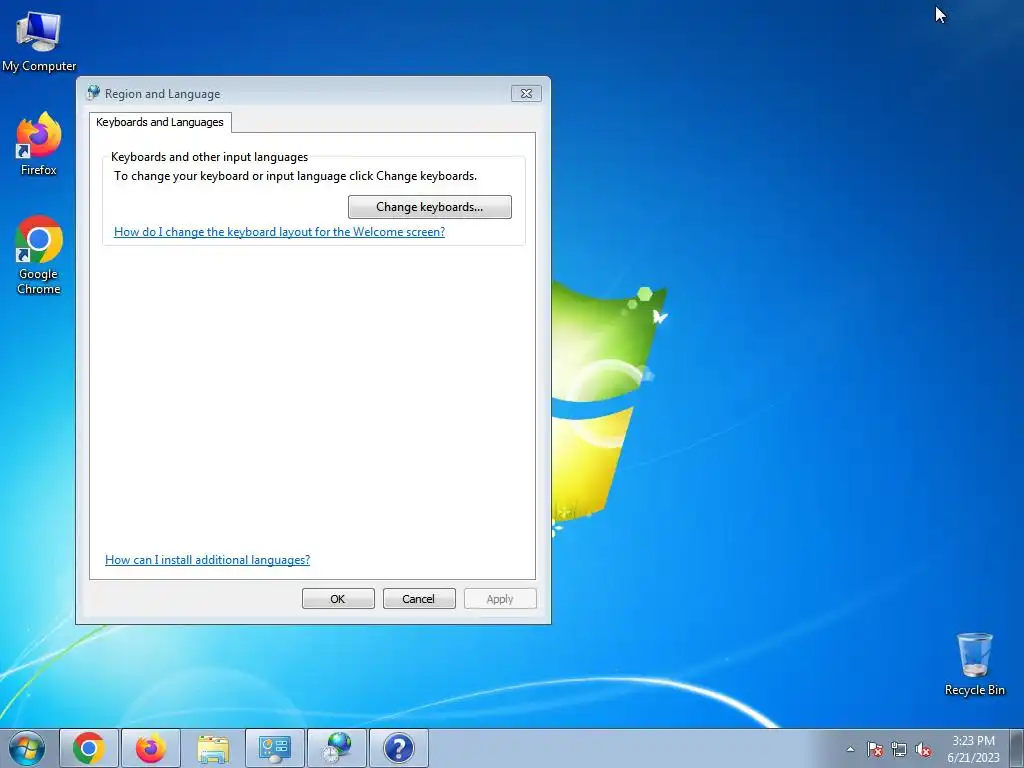The height and width of the screenshot is (768, 1024).
Task: Launch Chrome from the taskbar
Action: click(89, 748)
